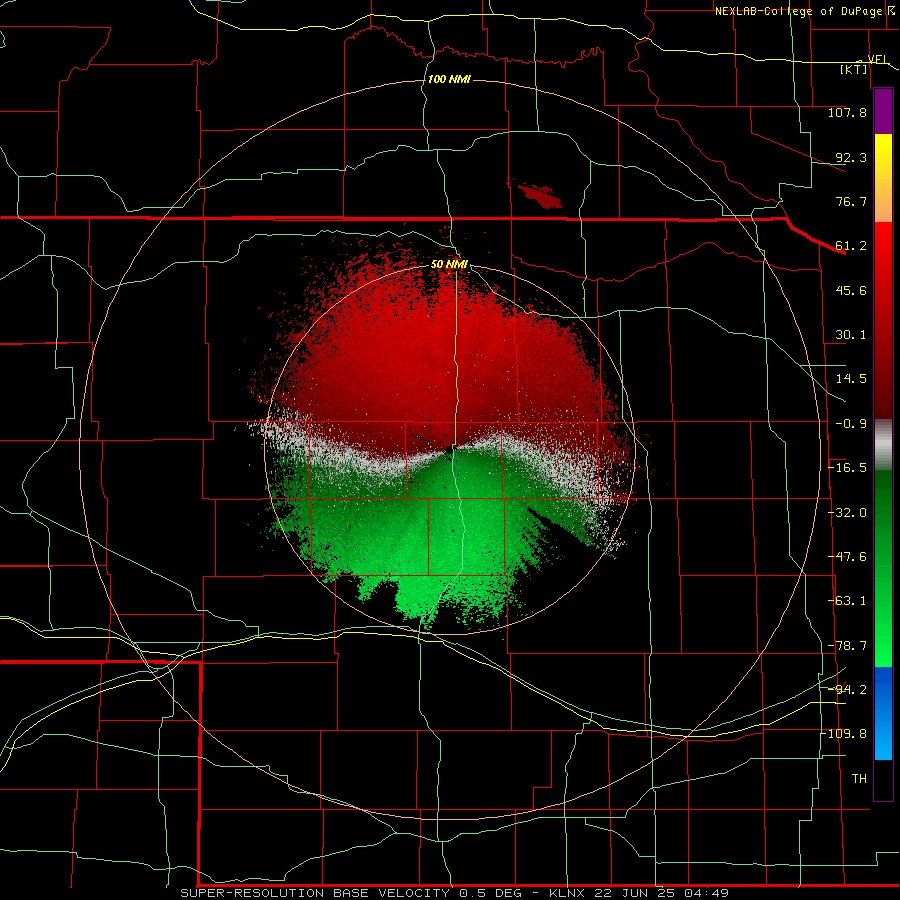Select the -32.0 scale value
Screen dimensions: 900x900
coord(847,513)
